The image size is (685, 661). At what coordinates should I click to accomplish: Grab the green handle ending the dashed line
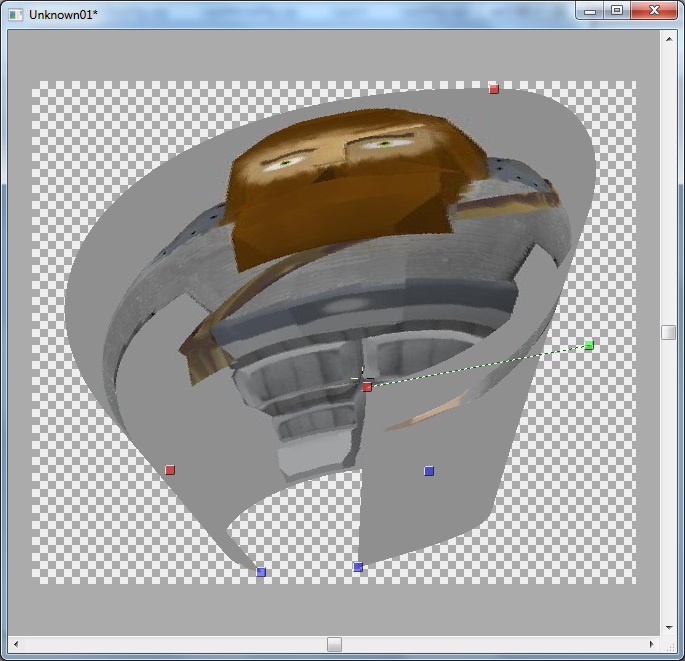pos(589,345)
